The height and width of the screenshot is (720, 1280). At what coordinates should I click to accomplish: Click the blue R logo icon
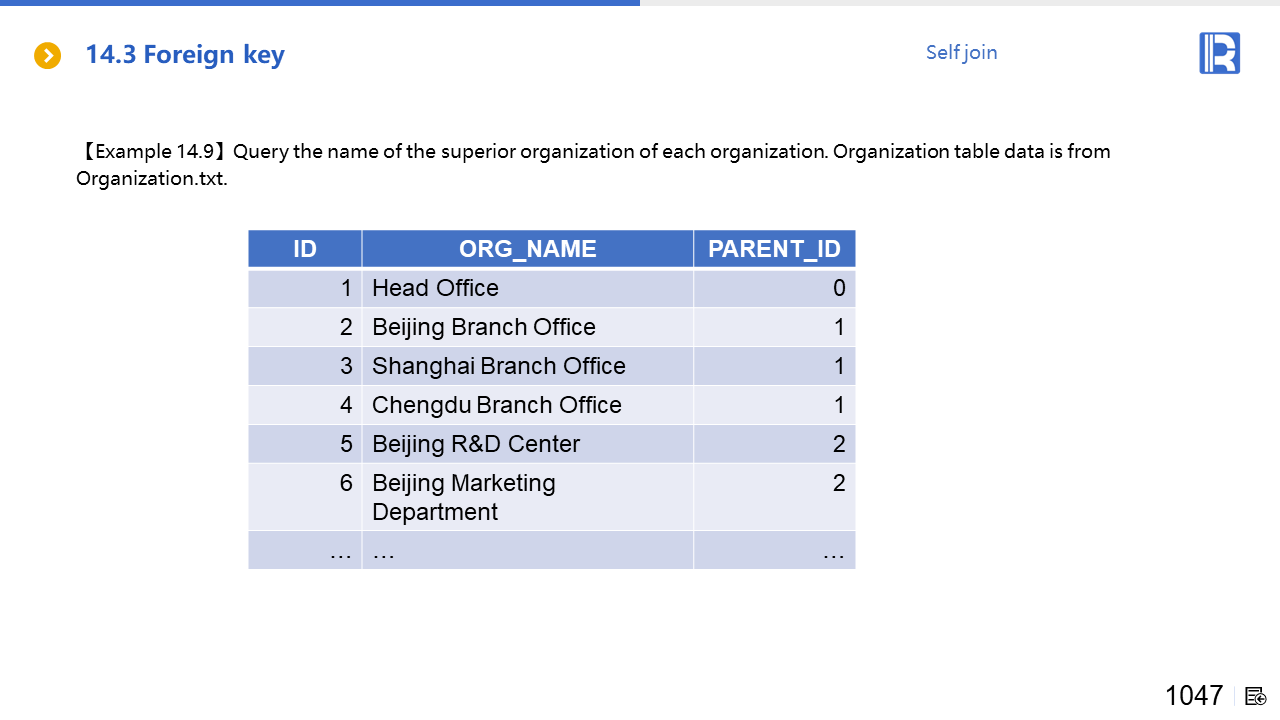(x=1219, y=53)
